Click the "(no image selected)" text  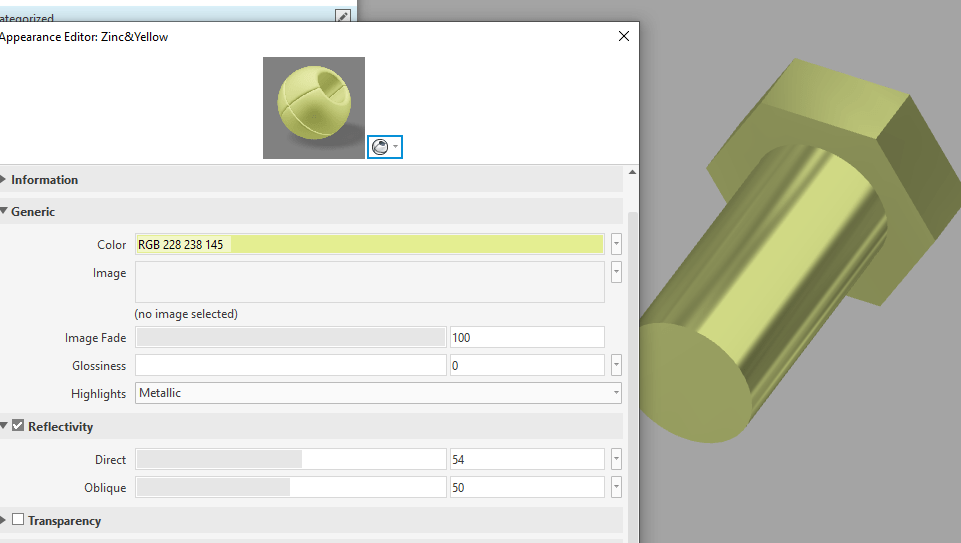pos(186,314)
